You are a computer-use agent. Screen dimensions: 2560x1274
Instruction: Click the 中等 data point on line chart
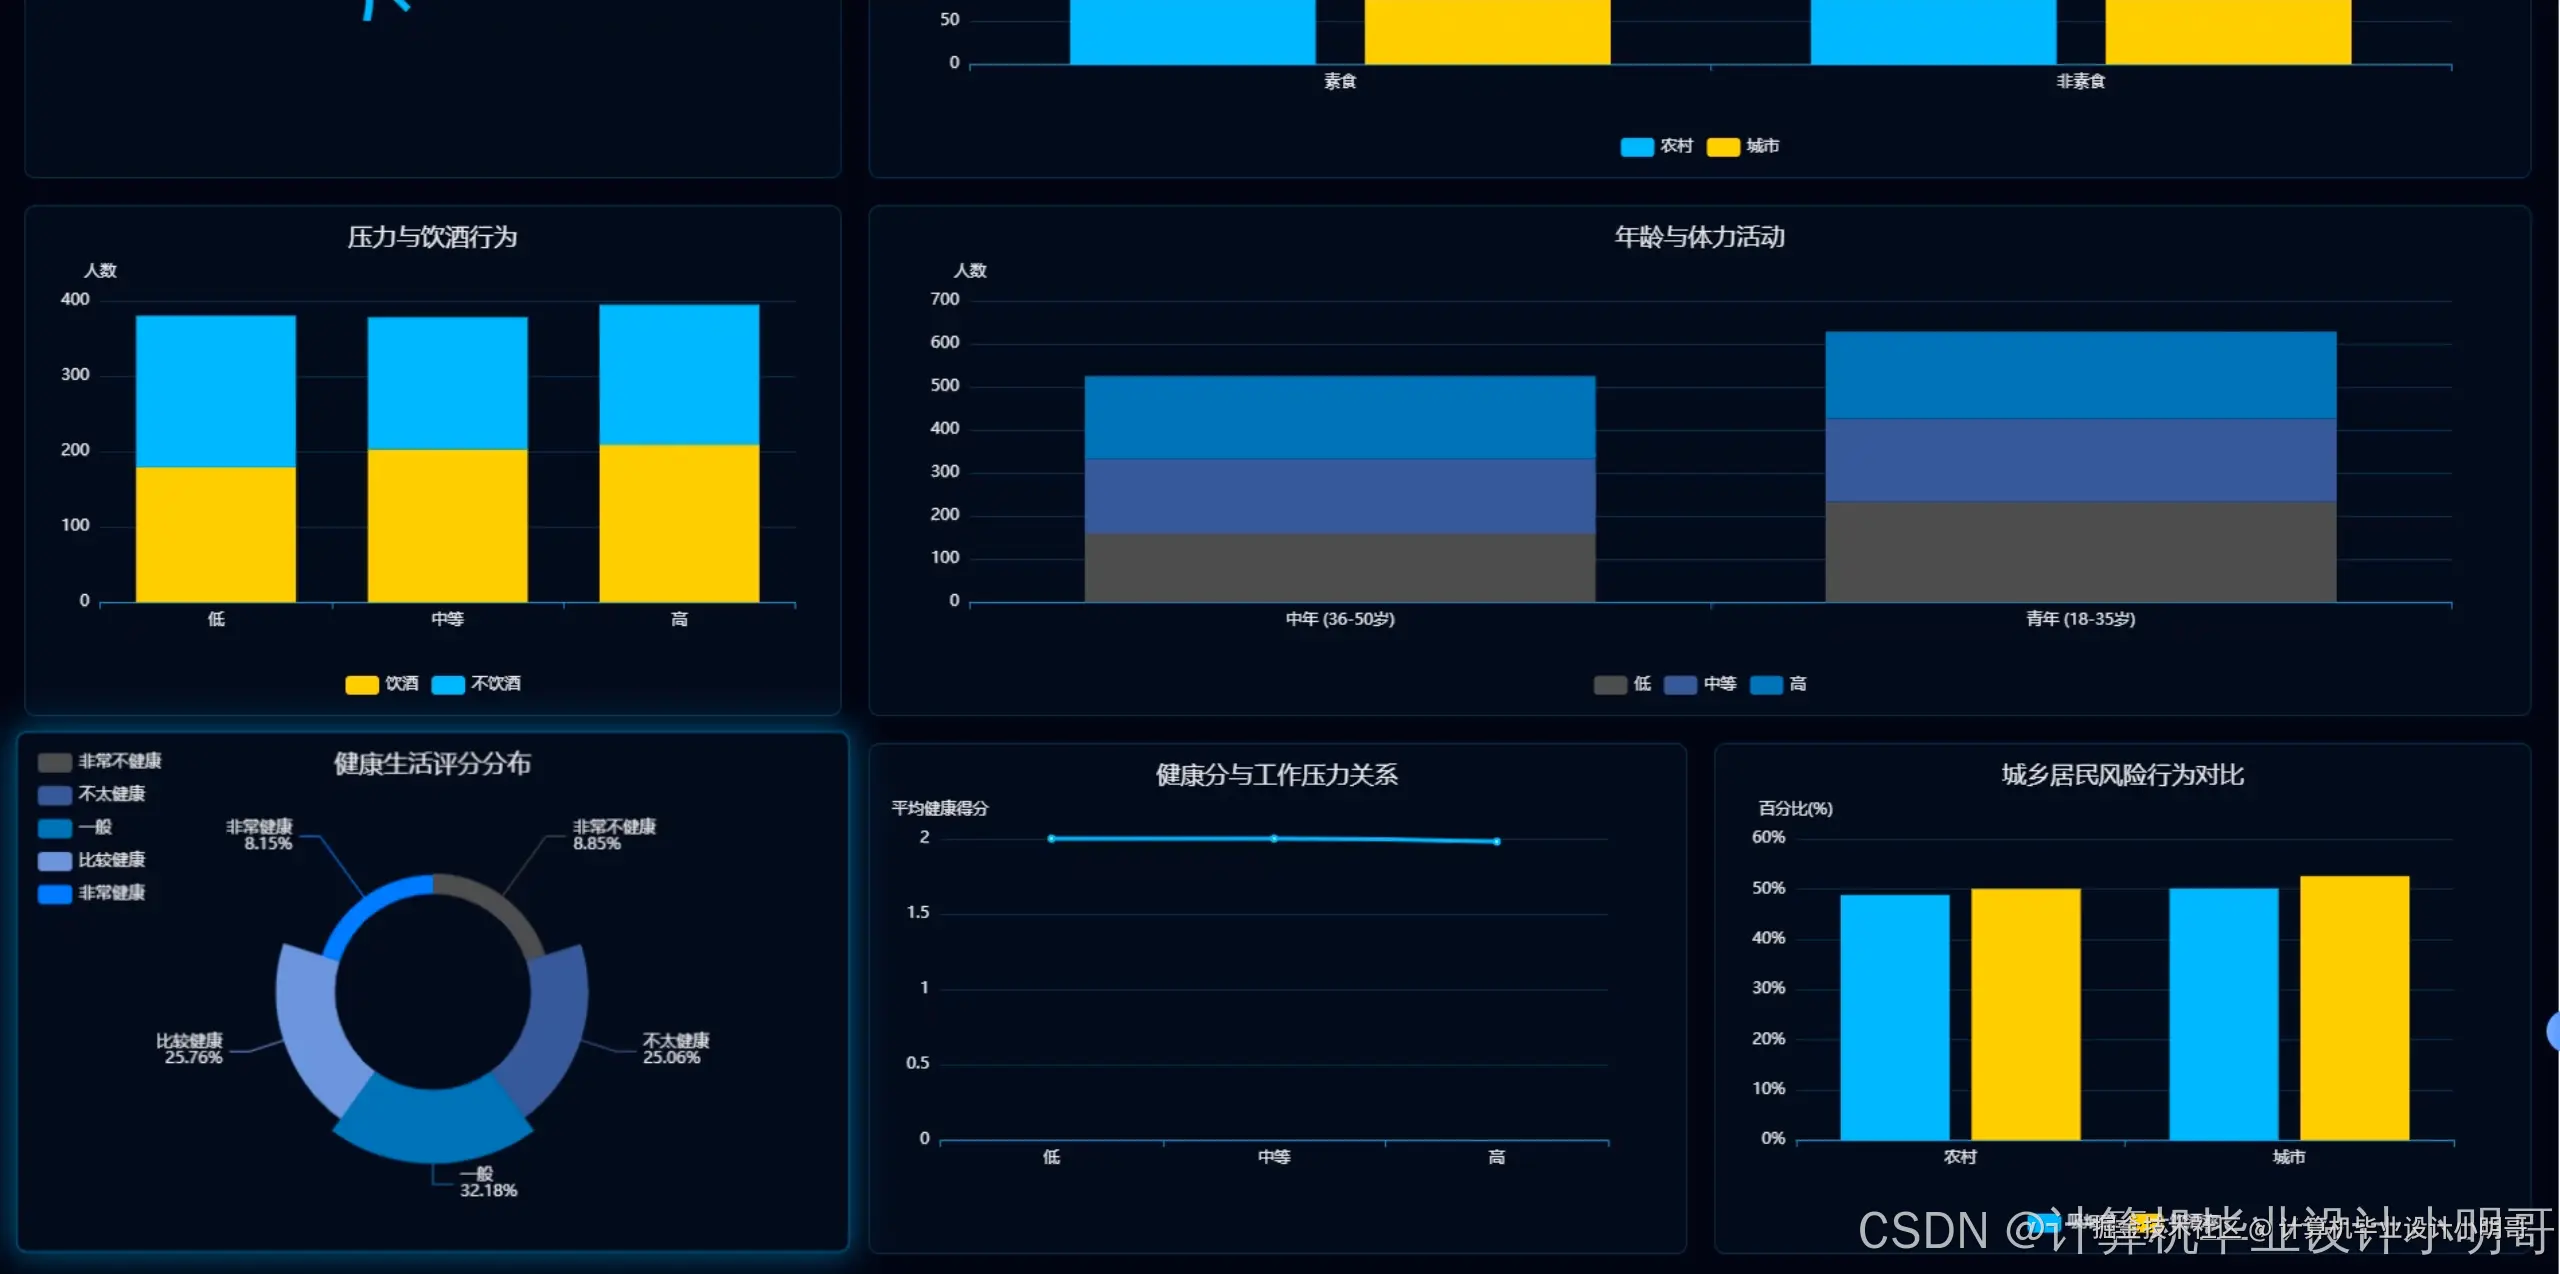[1273, 838]
